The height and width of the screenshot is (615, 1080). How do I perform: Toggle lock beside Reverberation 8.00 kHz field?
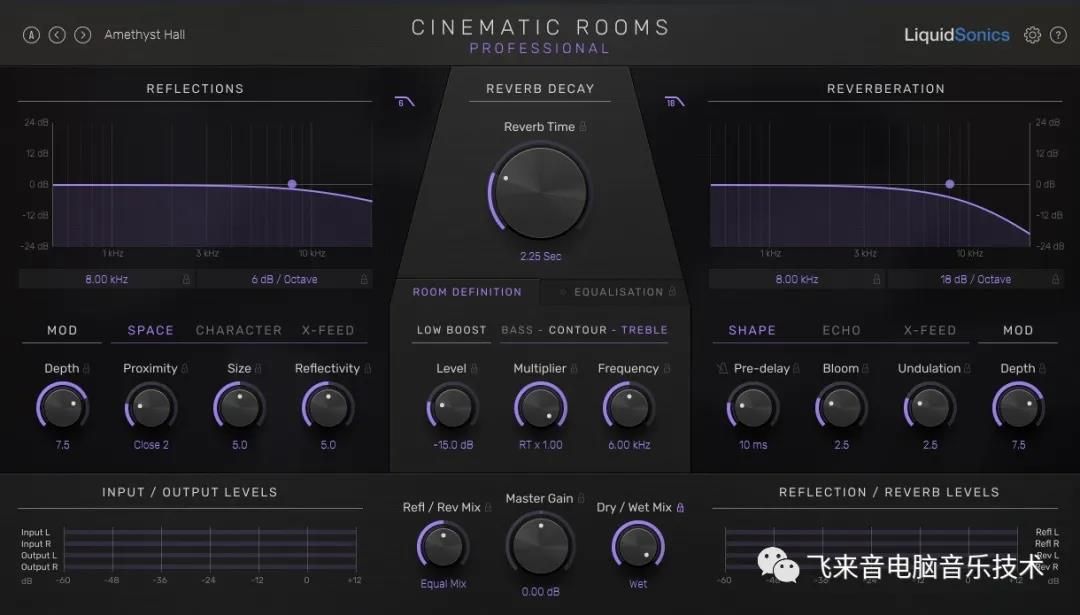tap(876, 280)
